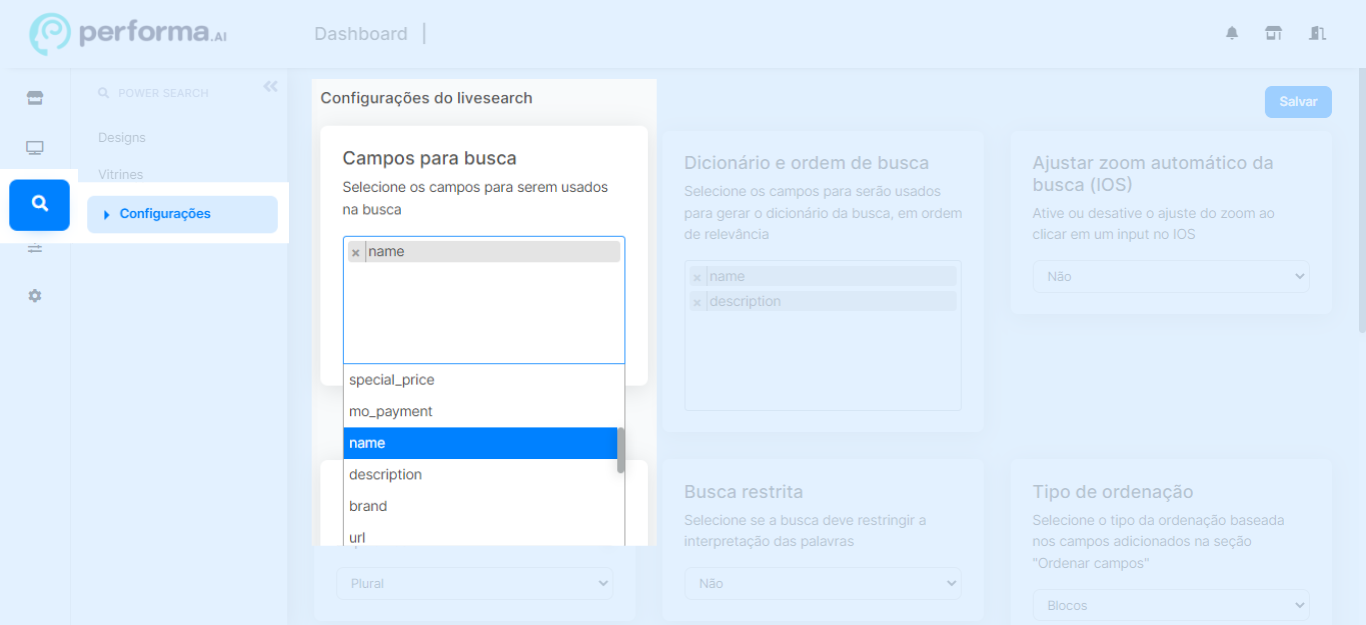The image size is (1366, 625).
Task: Collapse the Power Search panel with the chevron
Action: click(x=269, y=86)
